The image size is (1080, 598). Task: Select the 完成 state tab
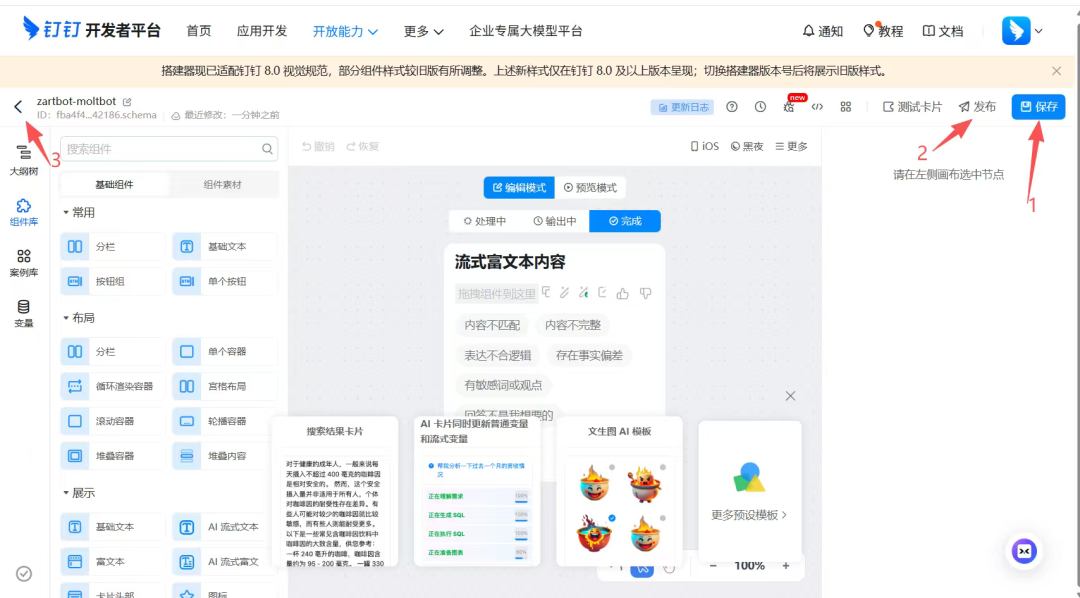click(625, 221)
